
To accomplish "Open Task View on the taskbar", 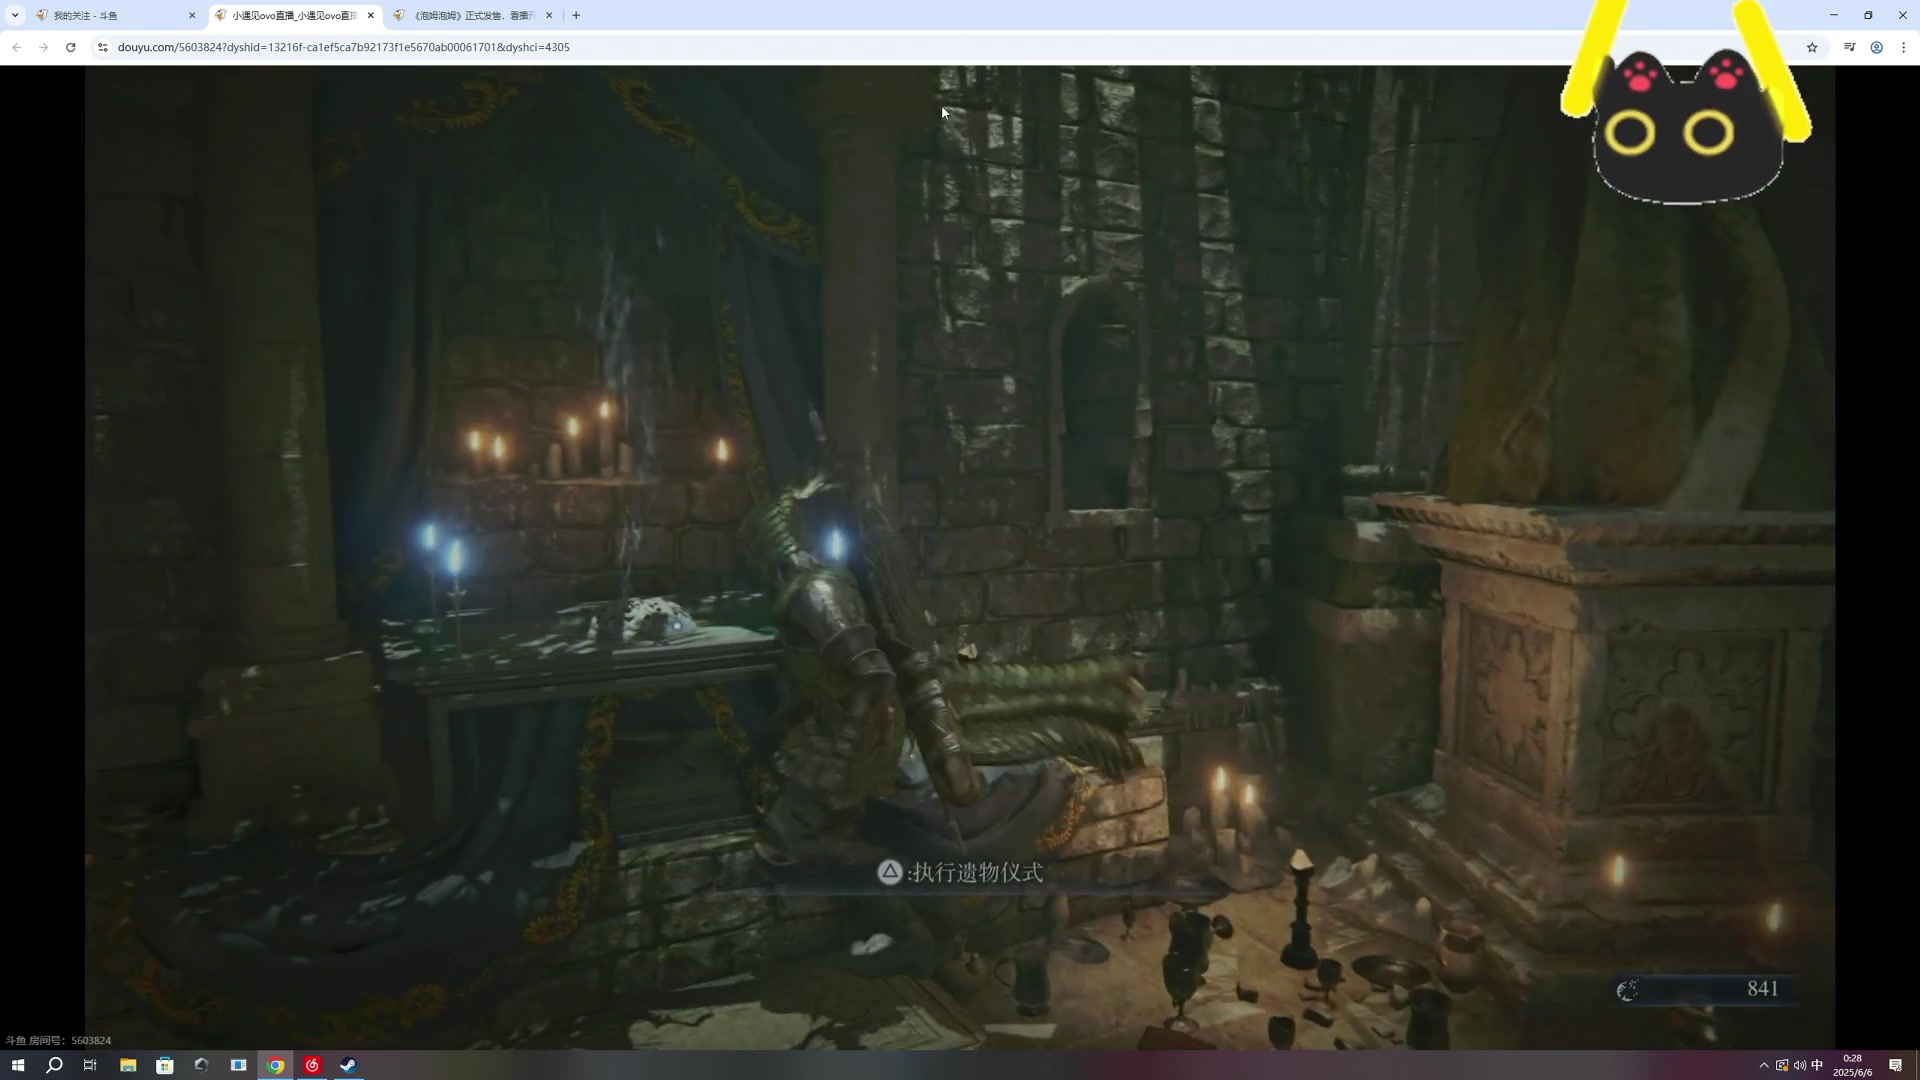I will point(90,1065).
